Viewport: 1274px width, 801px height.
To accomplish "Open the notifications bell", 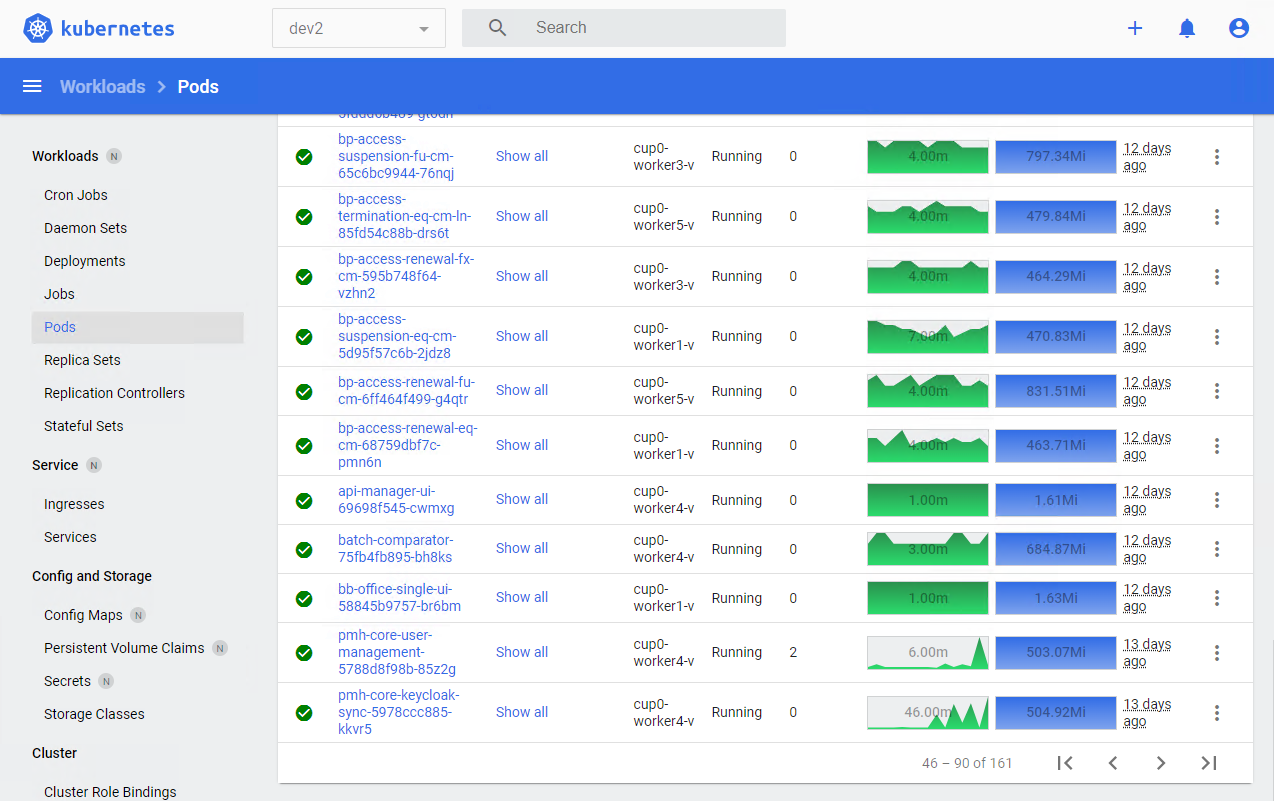I will pos(1187,28).
